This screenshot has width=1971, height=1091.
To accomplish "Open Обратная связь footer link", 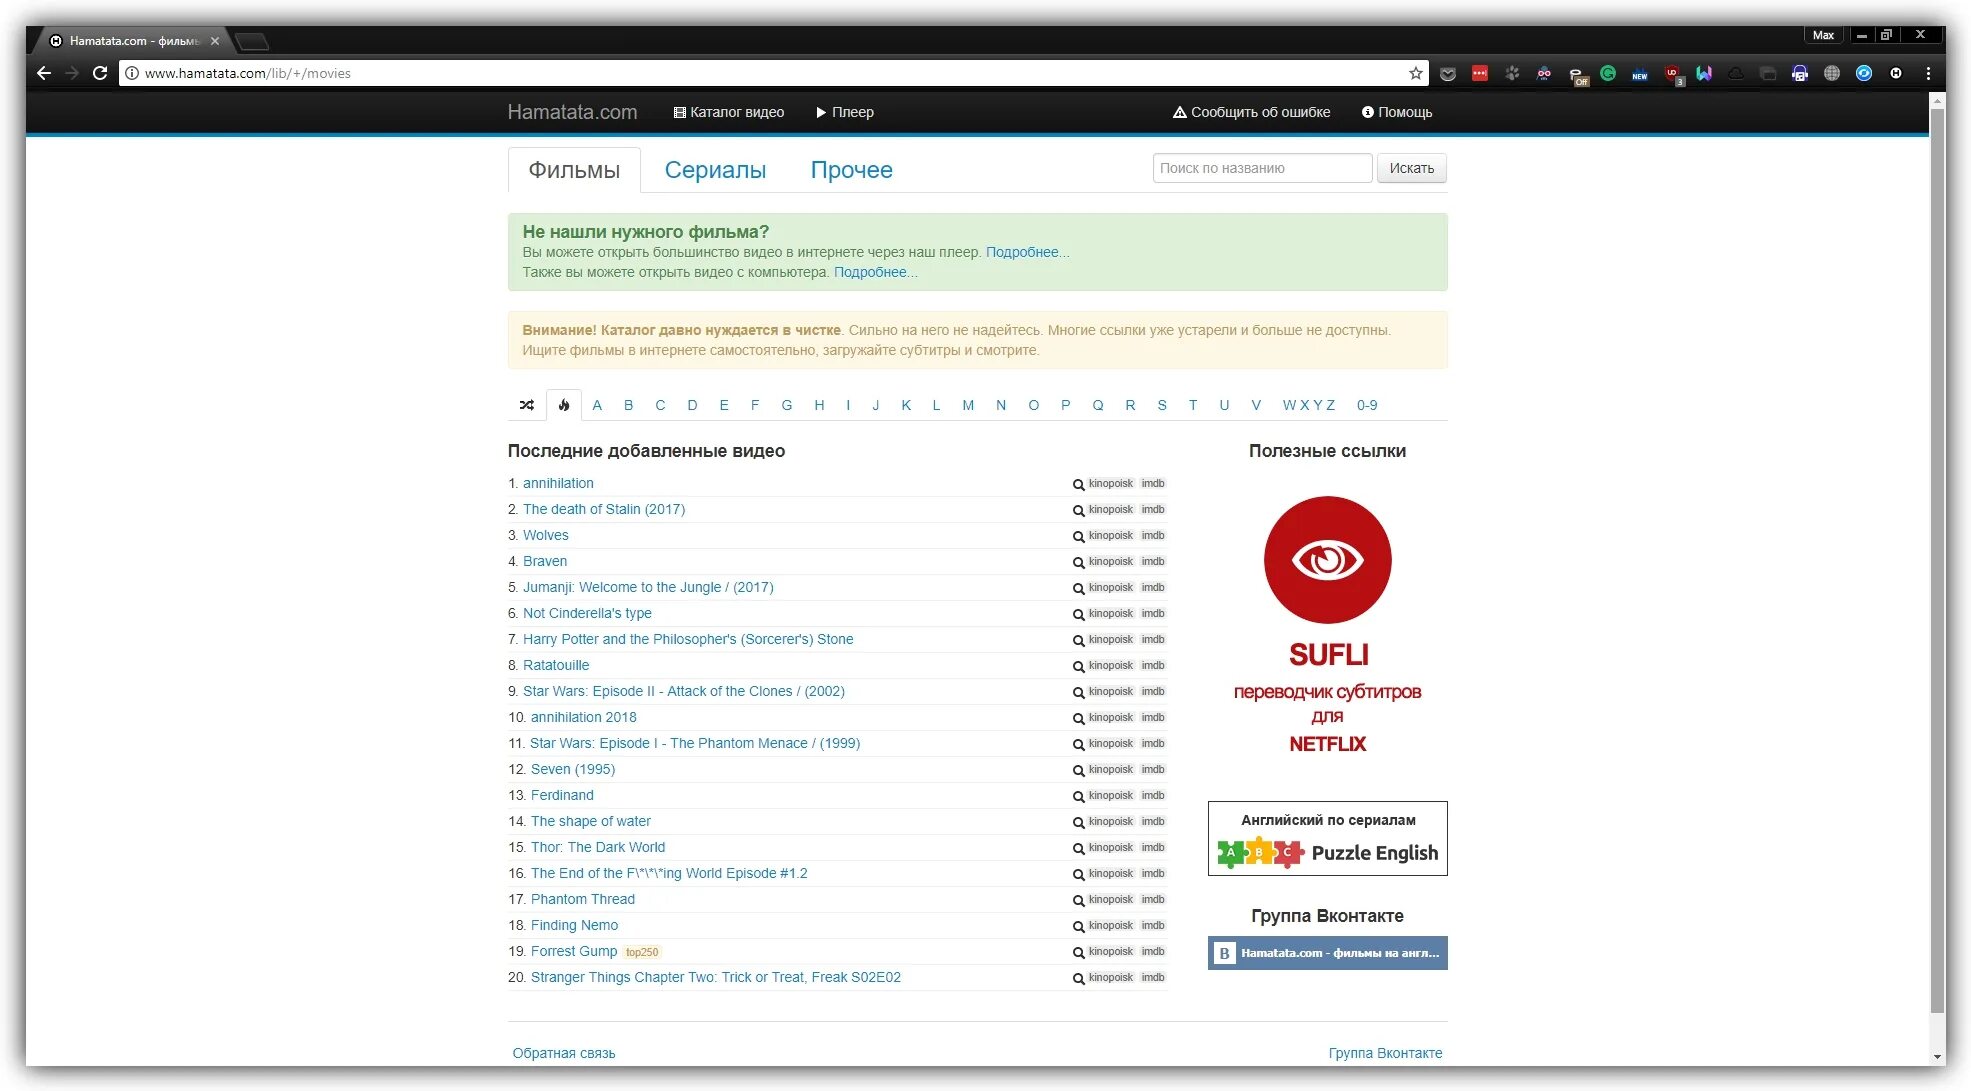I will tap(564, 1053).
